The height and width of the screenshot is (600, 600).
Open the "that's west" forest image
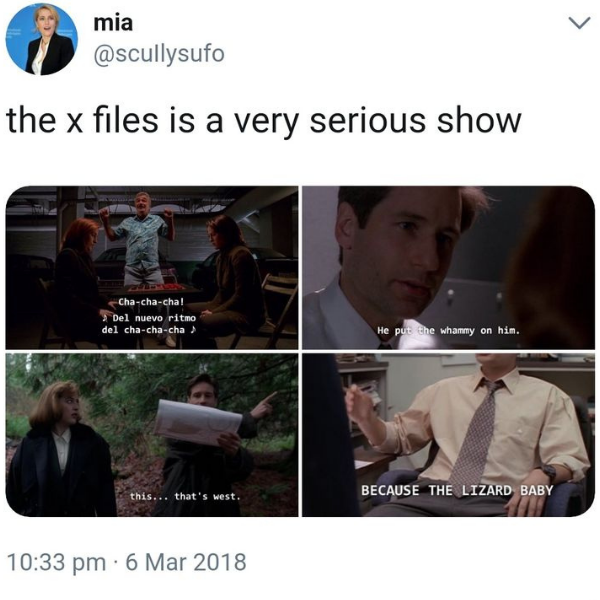click(x=152, y=435)
